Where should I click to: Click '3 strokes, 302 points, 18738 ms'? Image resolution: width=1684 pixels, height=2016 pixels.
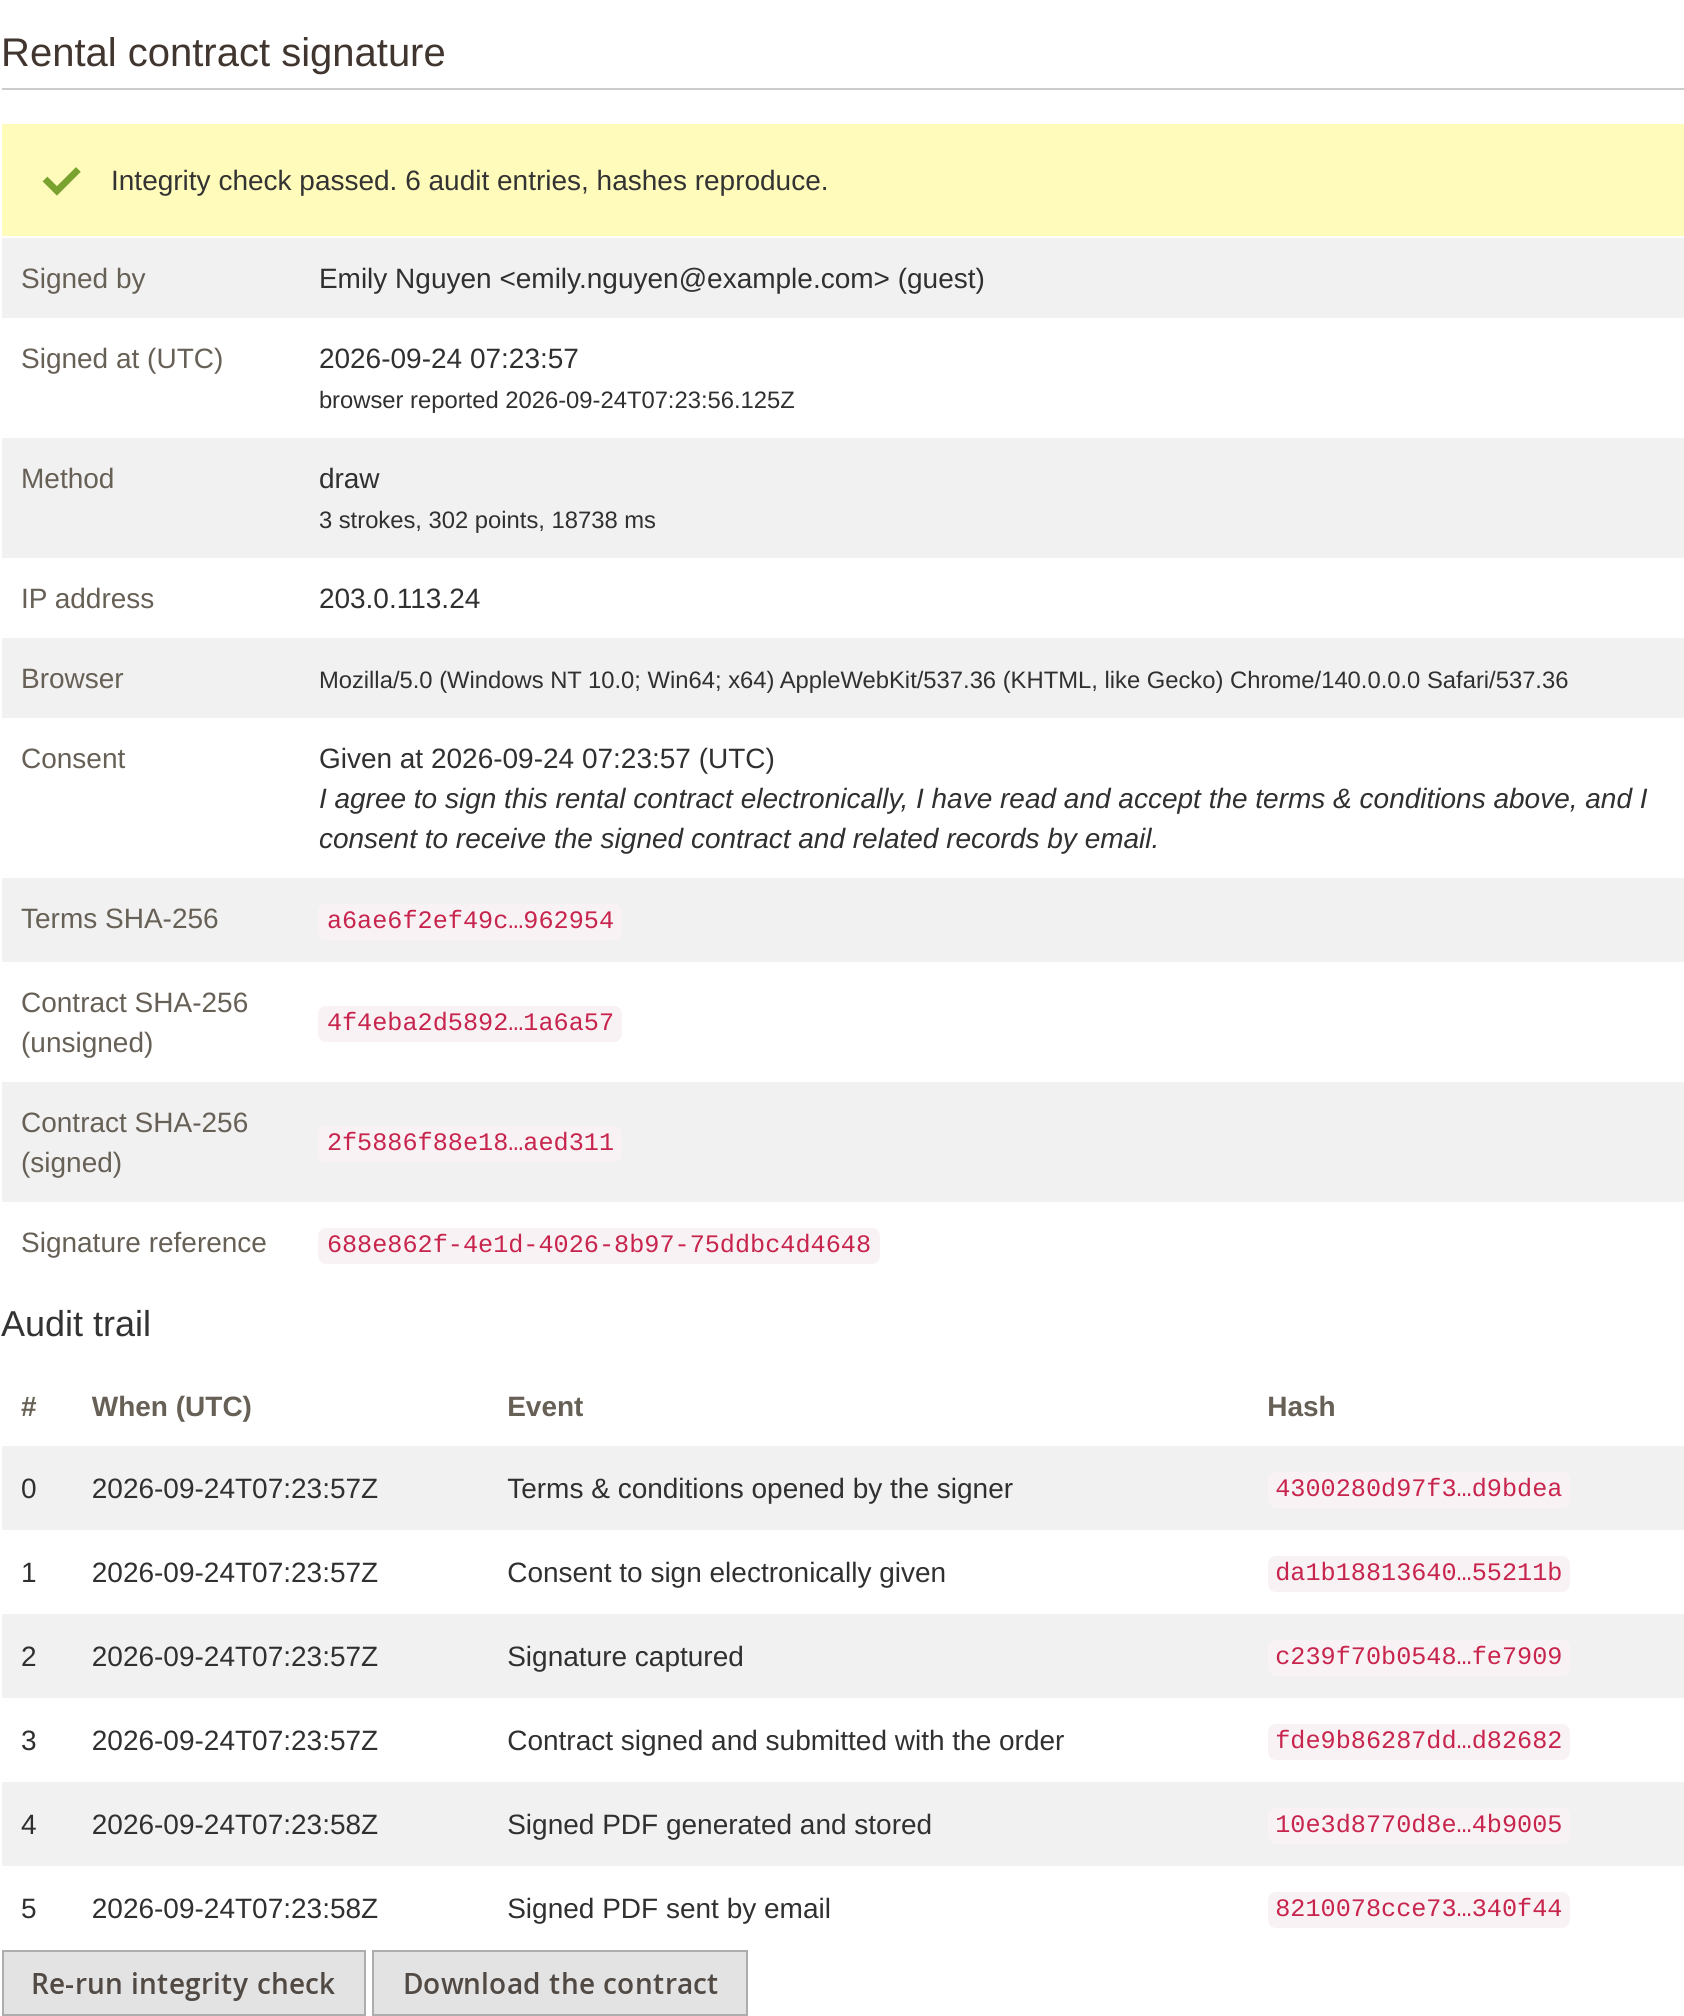(x=487, y=520)
